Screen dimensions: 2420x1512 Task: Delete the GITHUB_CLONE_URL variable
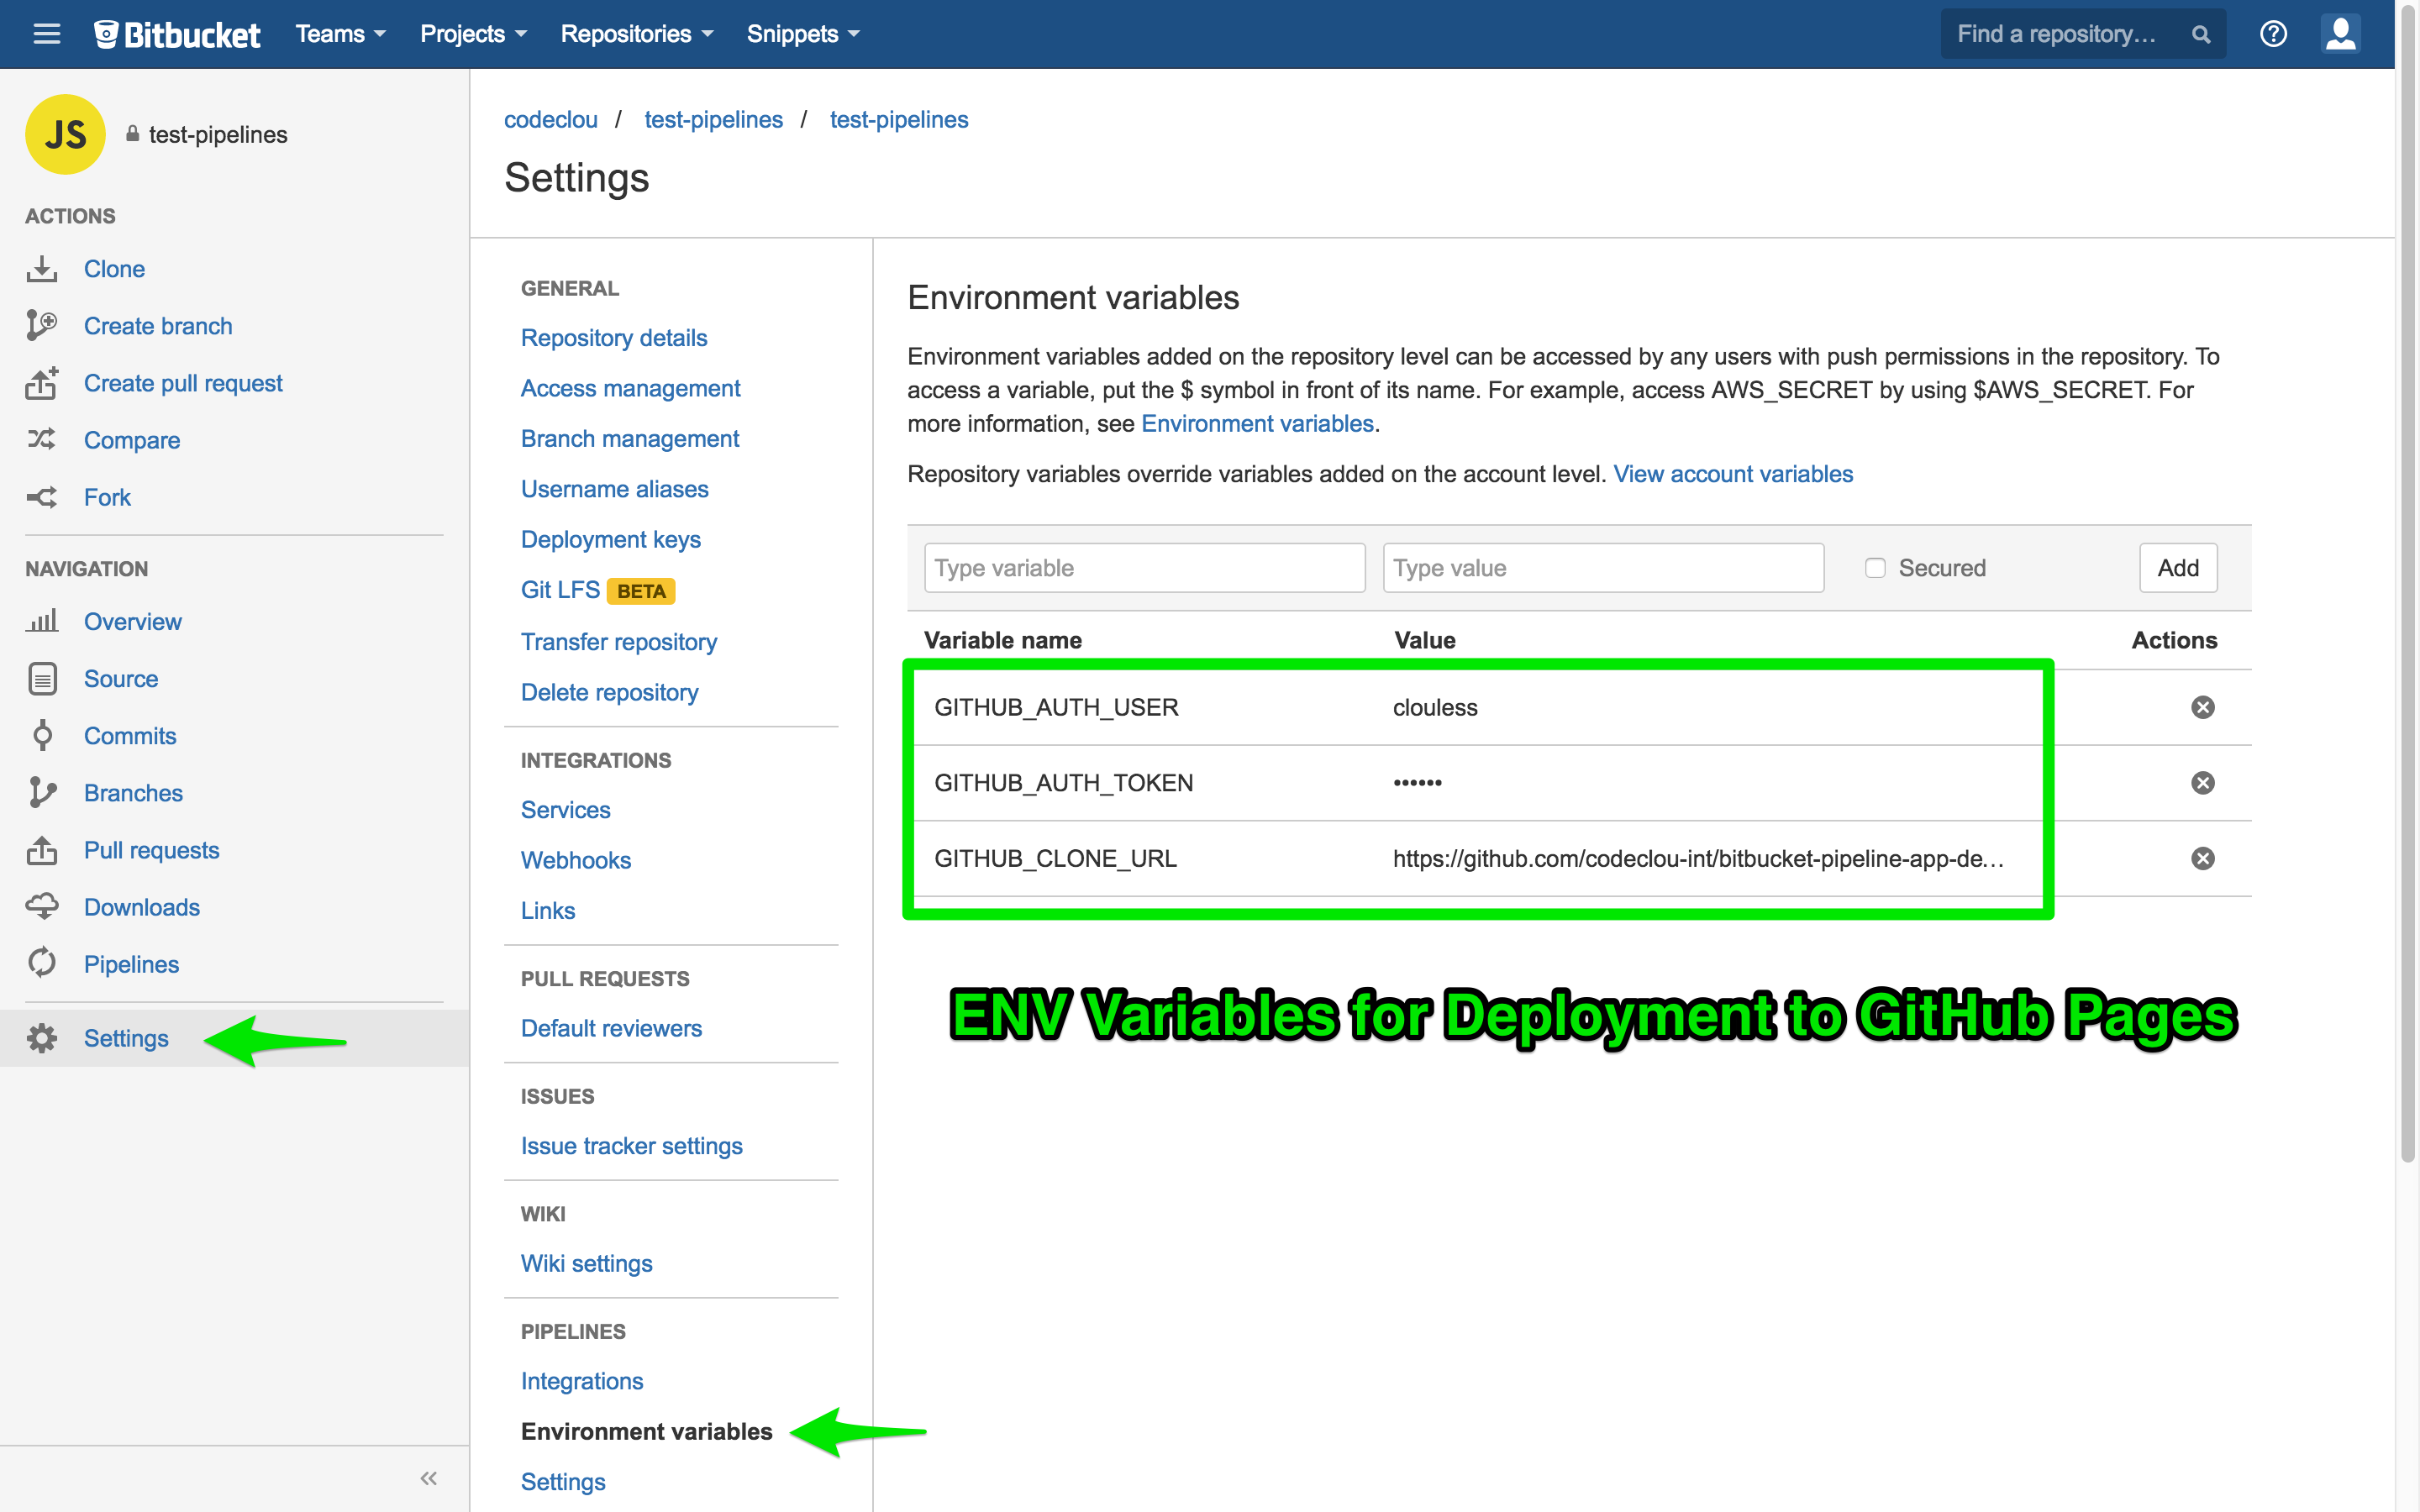click(2202, 858)
